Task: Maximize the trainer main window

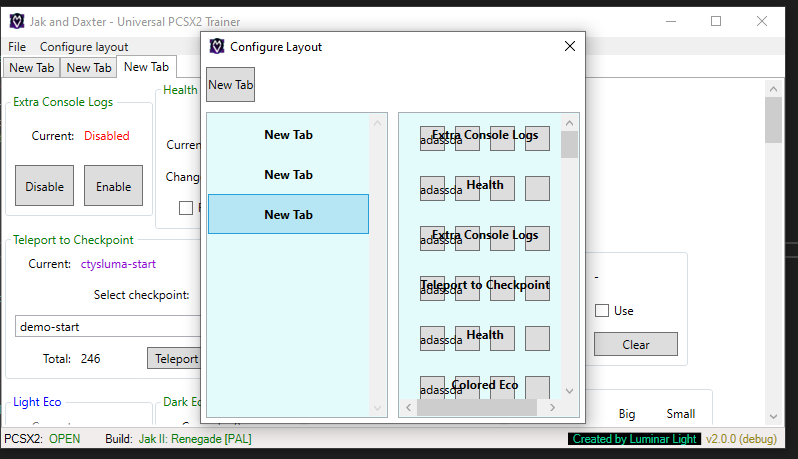Action: [716, 21]
